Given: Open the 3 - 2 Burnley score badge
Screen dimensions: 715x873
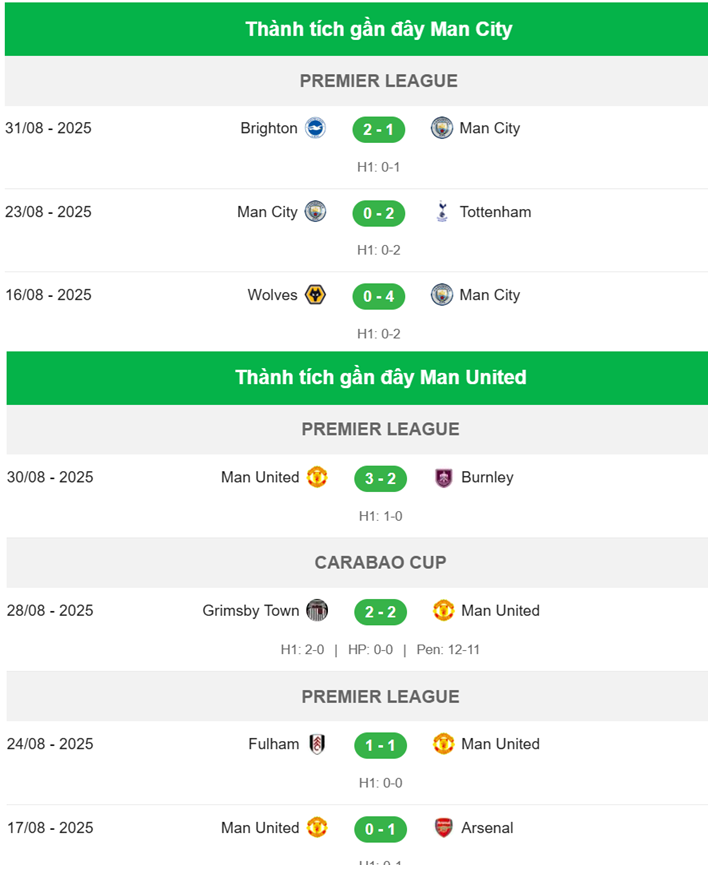Looking at the screenshot, I should [x=380, y=479].
